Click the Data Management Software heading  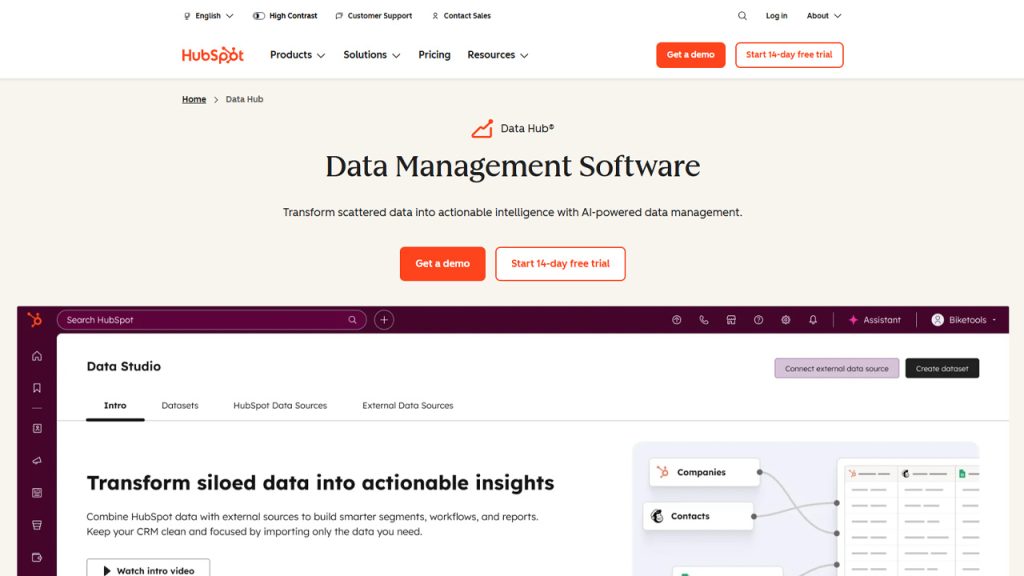pos(513,167)
